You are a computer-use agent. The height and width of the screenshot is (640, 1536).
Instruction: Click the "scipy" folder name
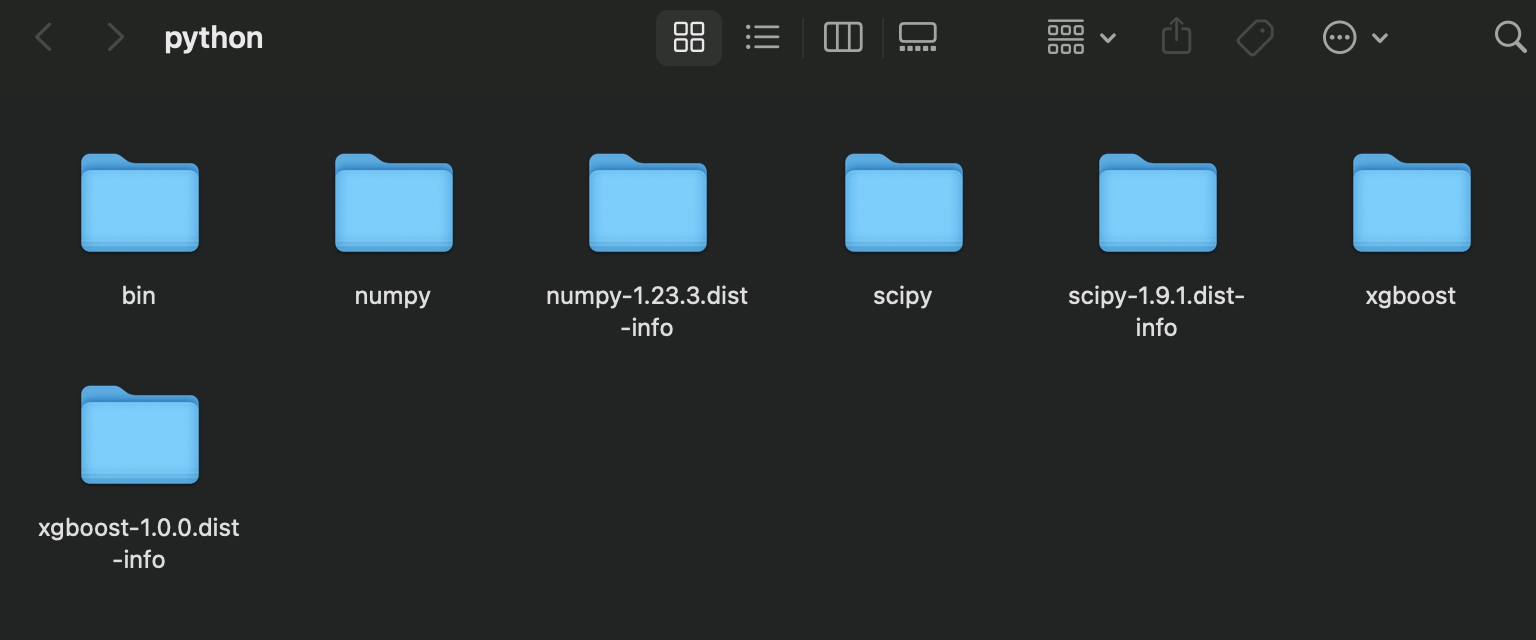[x=903, y=297]
